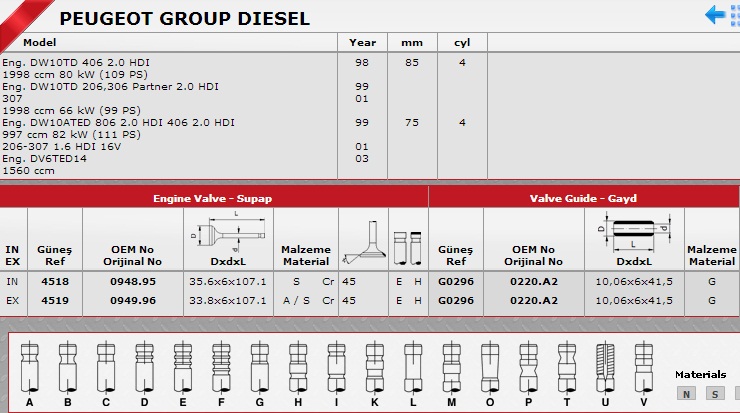
Task: Click the blue back arrow icon
Action: 715,15
